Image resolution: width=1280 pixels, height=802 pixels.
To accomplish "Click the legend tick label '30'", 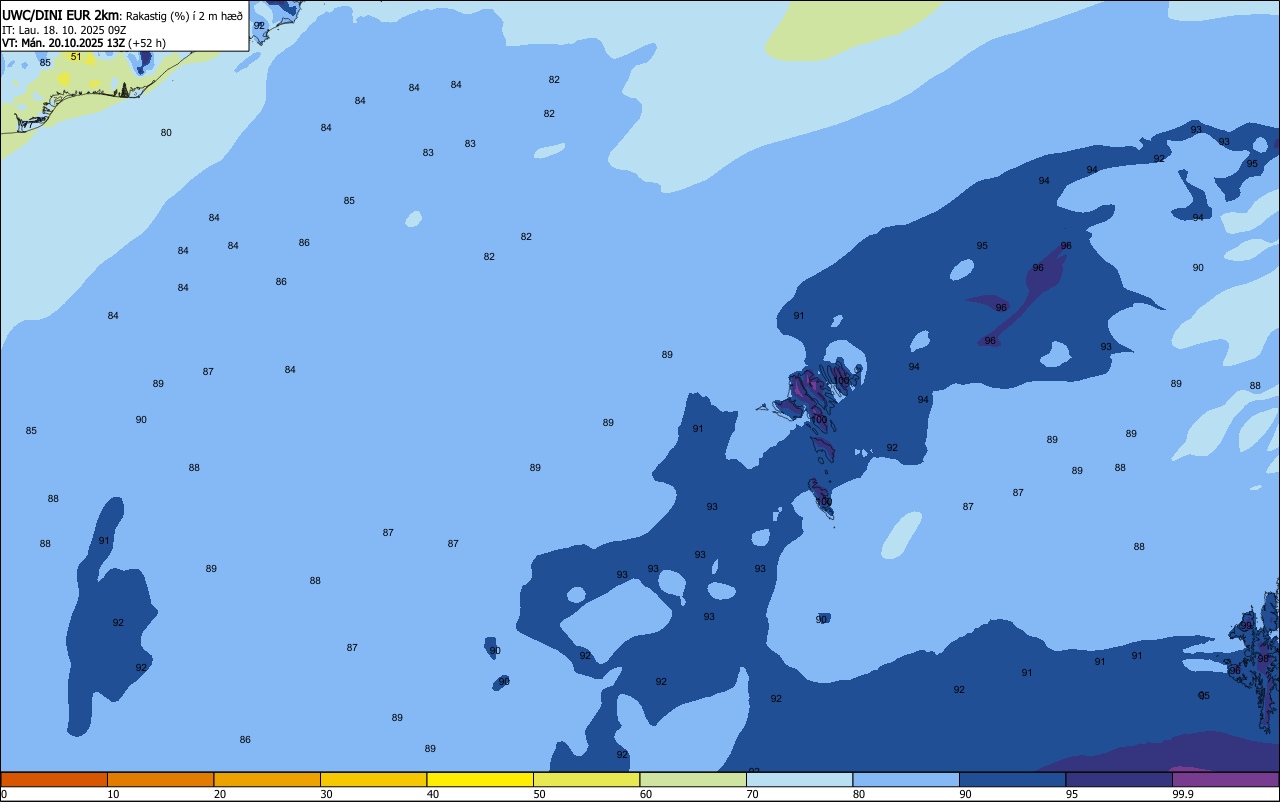I will point(326,794).
